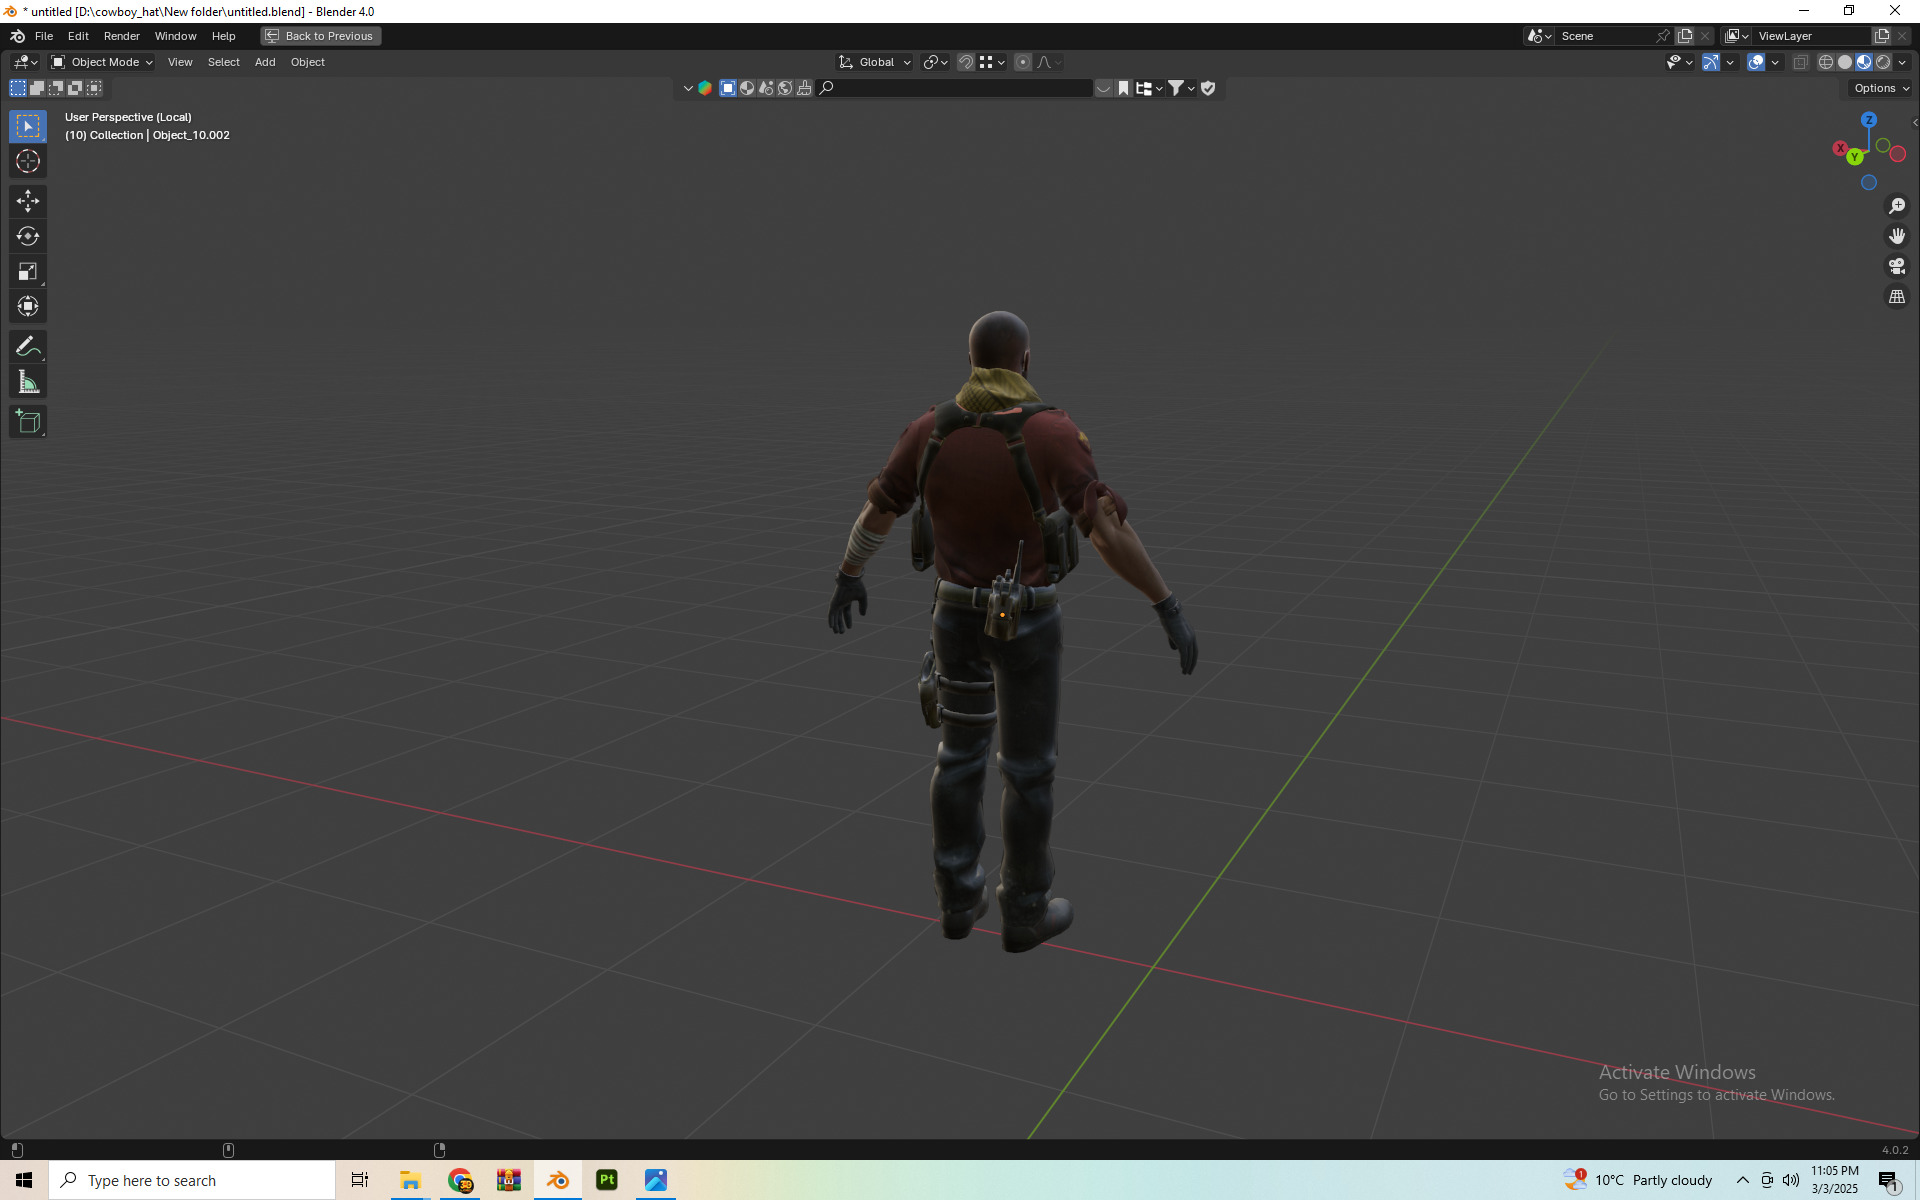Click the shield checkmark icon
Screen dimensions: 1920x1200
click(1208, 88)
